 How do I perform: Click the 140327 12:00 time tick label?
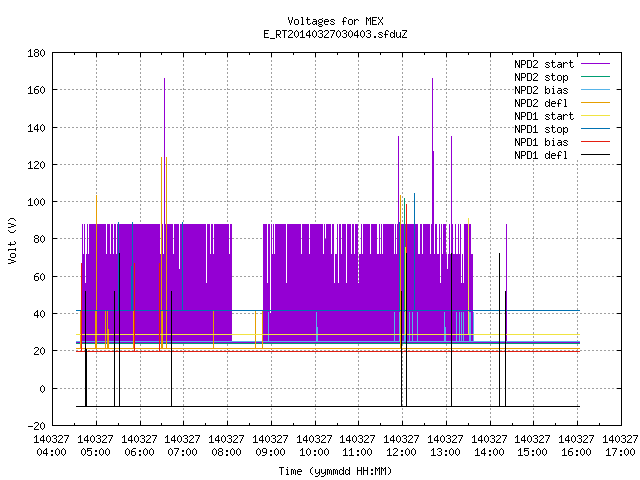[402, 446]
